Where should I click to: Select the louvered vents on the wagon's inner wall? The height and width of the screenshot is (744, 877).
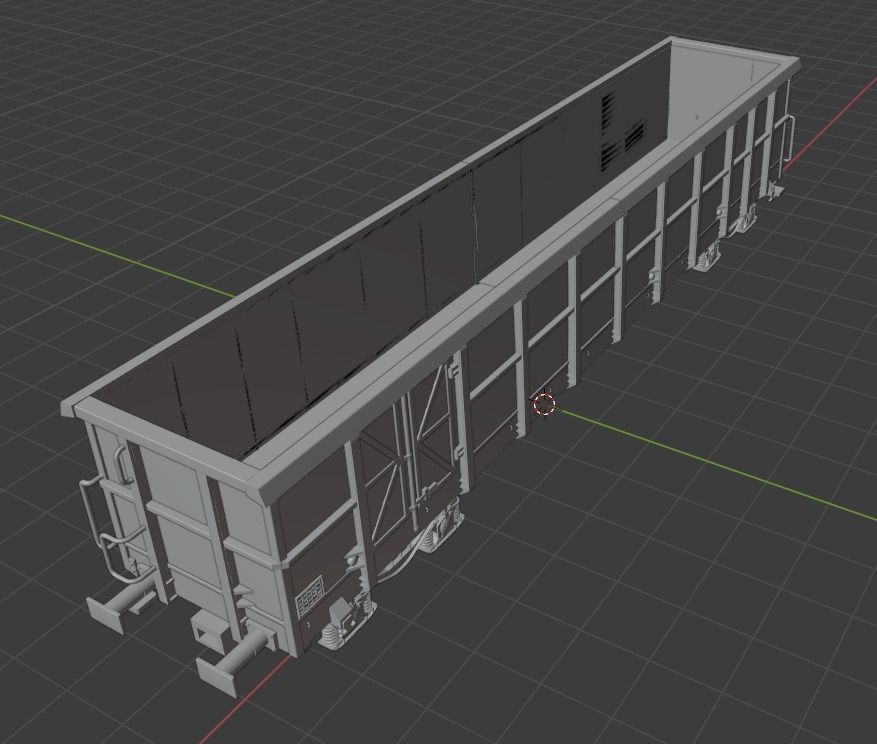pyautogui.click(x=622, y=133)
